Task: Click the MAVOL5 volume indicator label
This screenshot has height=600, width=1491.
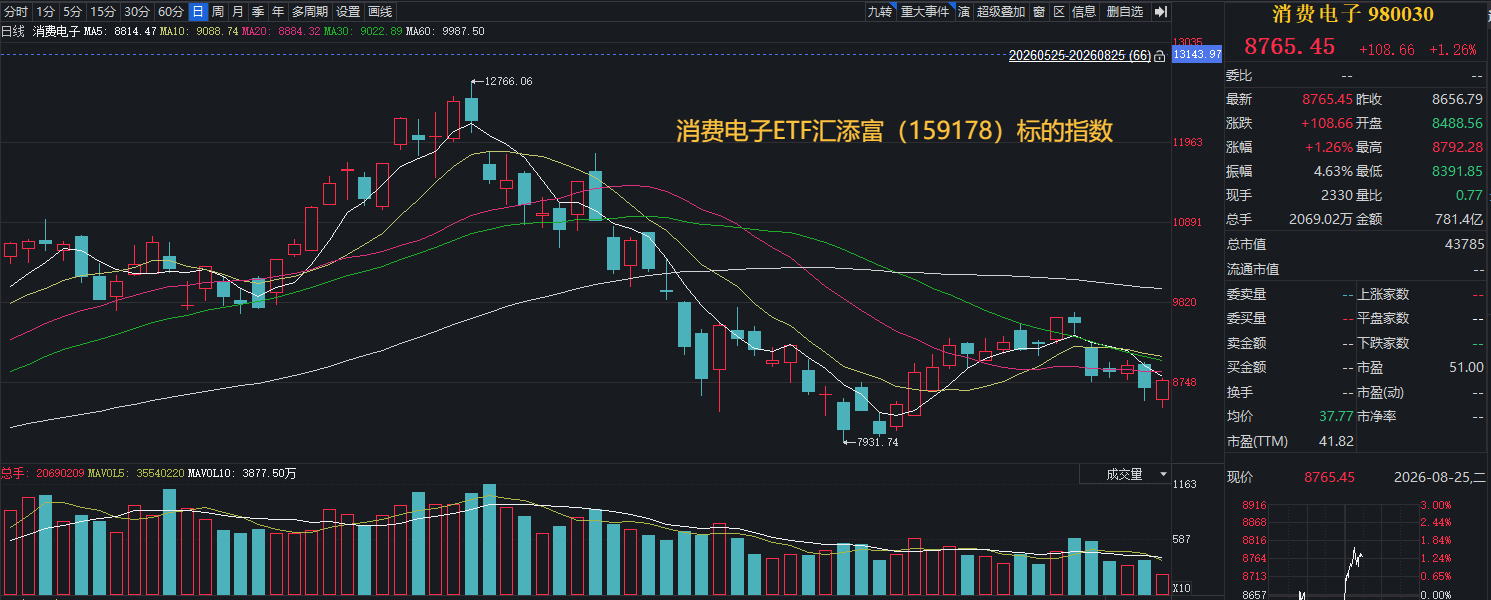Action: [x=135, y=473]
